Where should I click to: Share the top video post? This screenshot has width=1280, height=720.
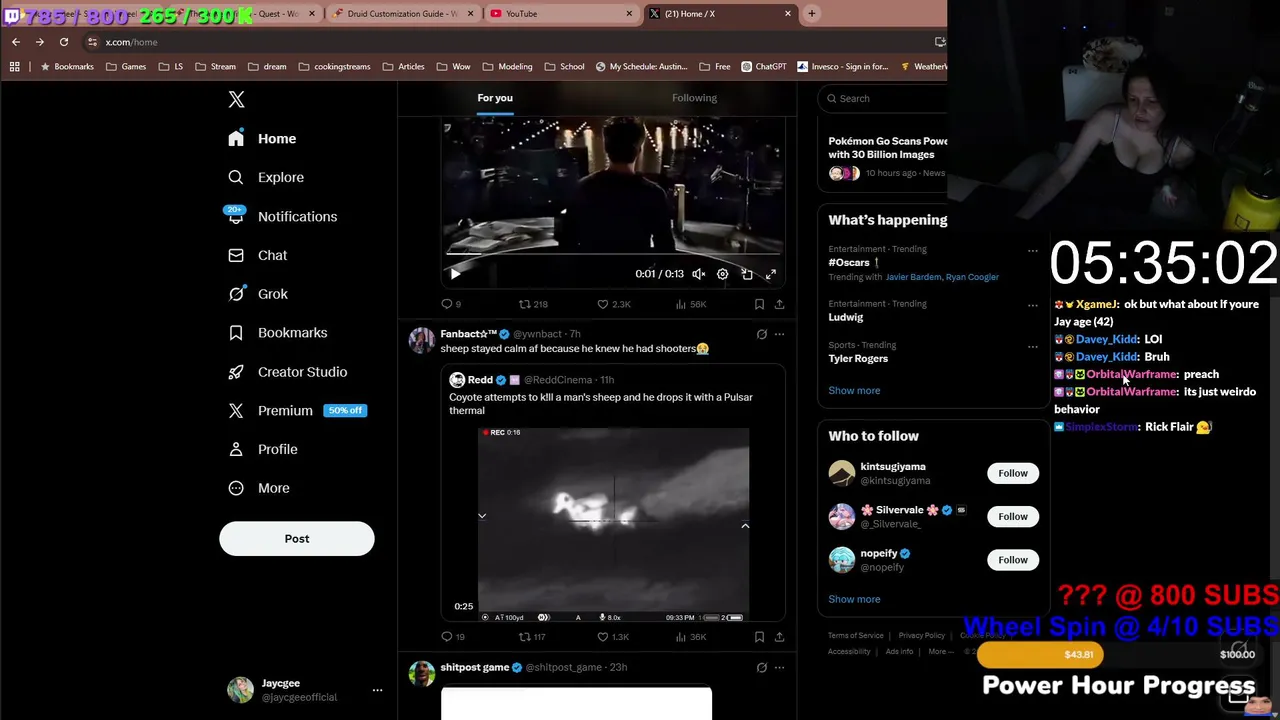[779, 304]
